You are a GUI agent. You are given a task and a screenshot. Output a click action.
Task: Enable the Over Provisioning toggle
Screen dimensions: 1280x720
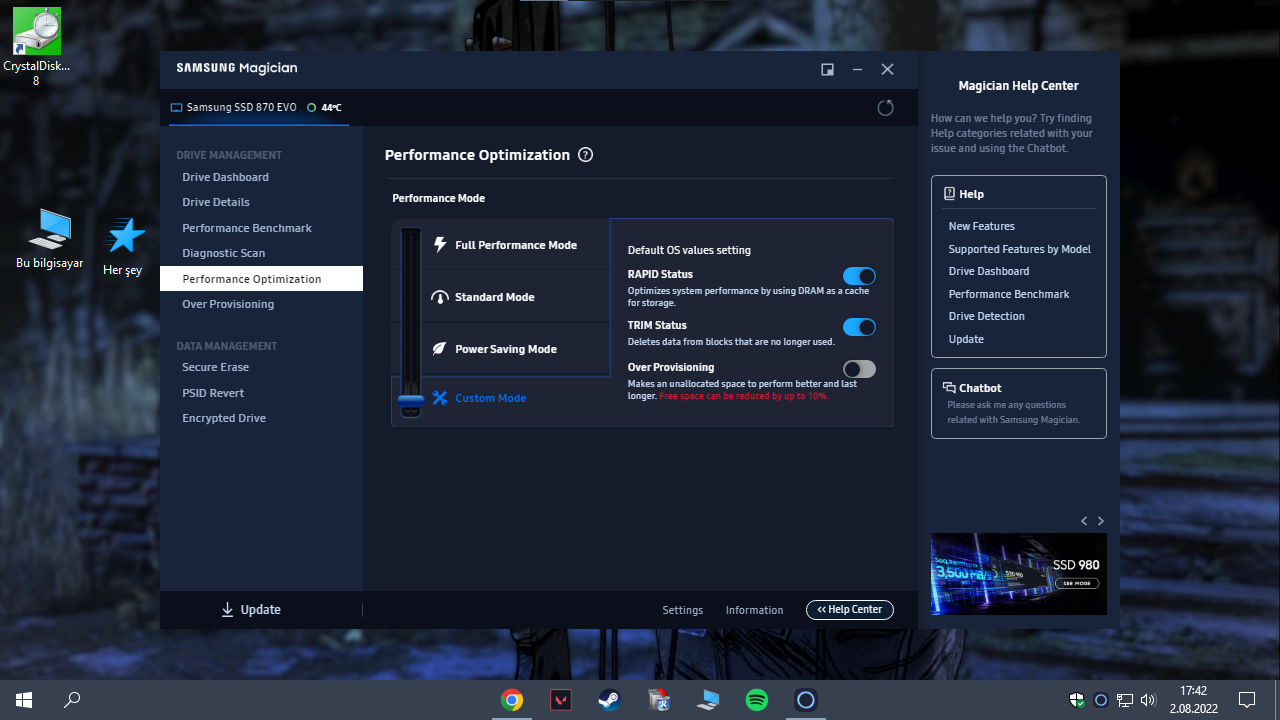pos(859,369)
